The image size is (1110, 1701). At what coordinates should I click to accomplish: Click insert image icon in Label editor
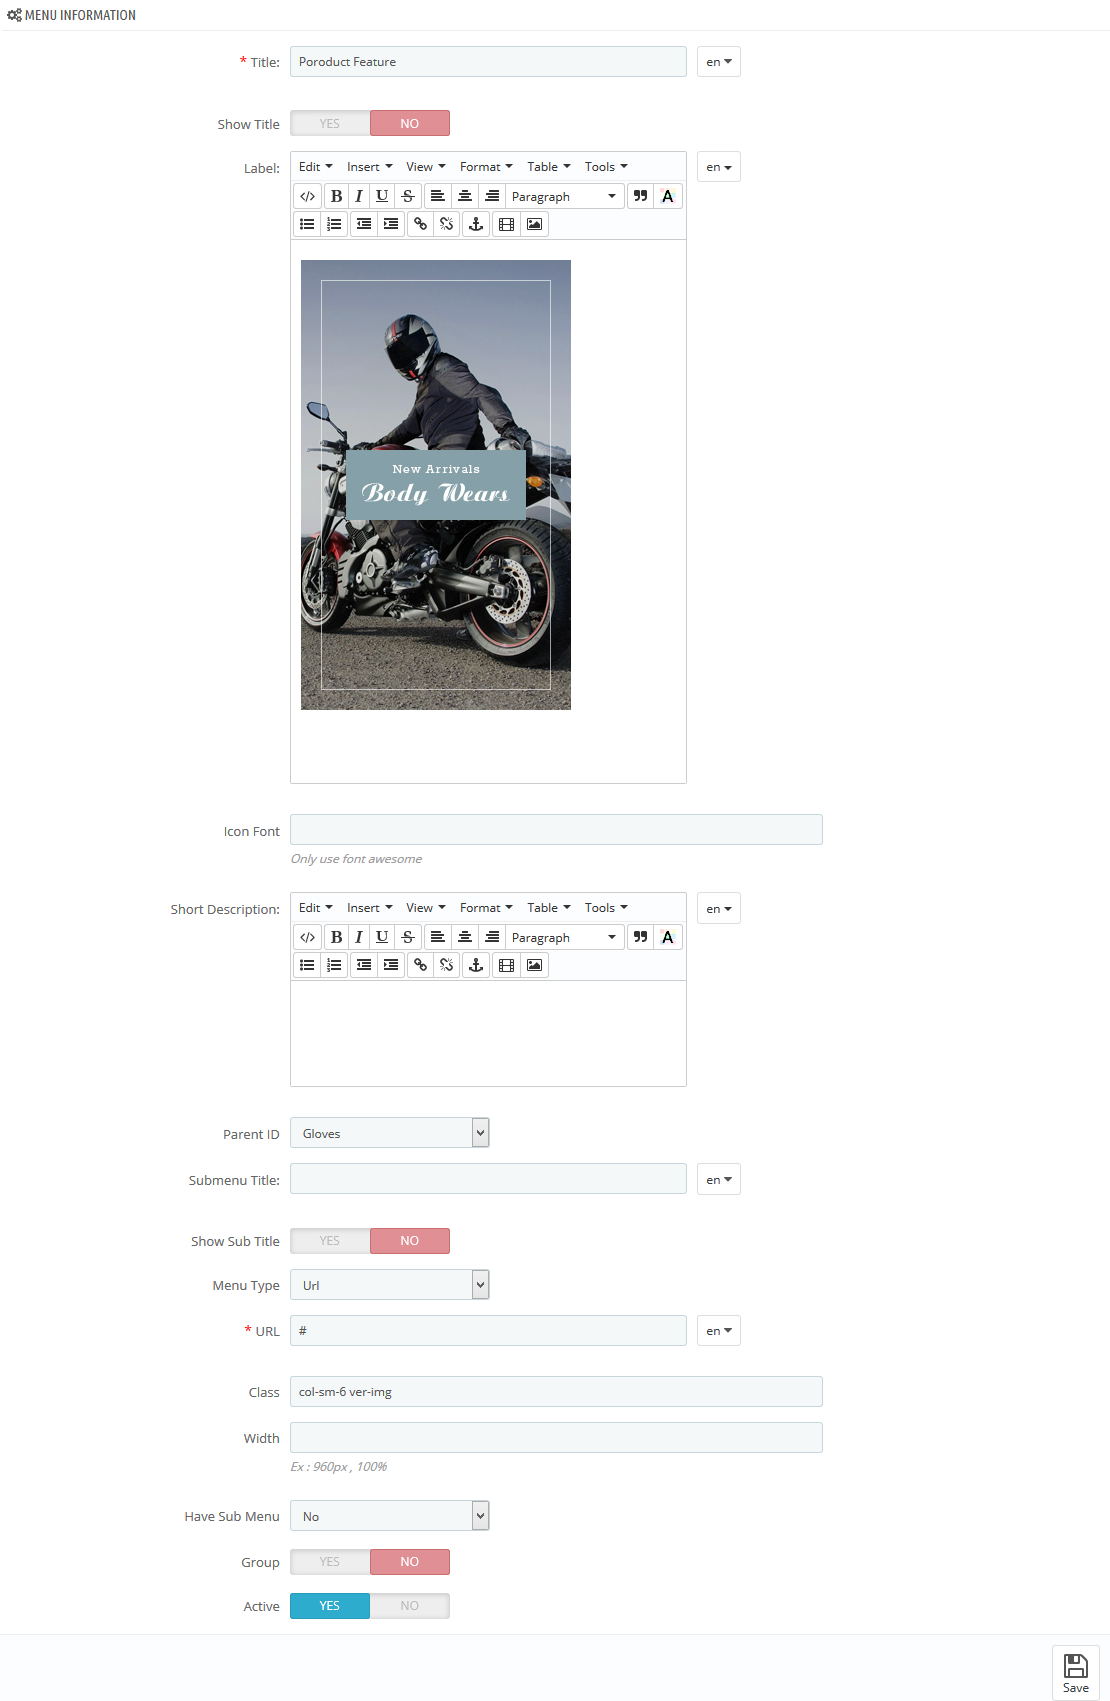pyautogui.click(x=535, y=224)
